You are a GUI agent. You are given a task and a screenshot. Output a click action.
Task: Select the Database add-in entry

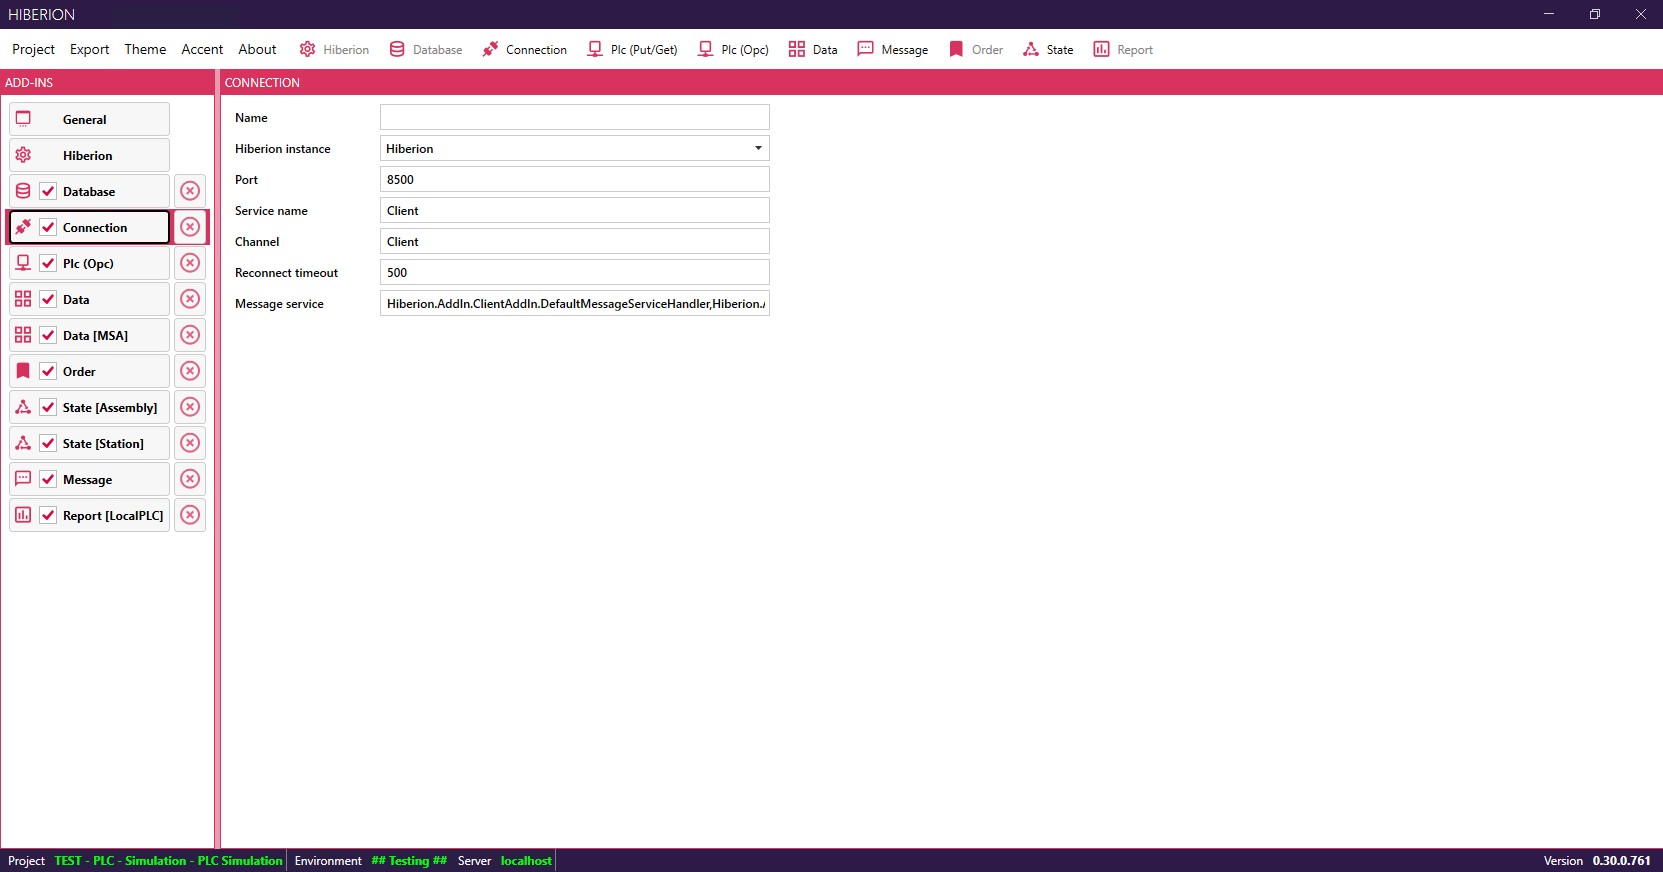click(89, 191)
